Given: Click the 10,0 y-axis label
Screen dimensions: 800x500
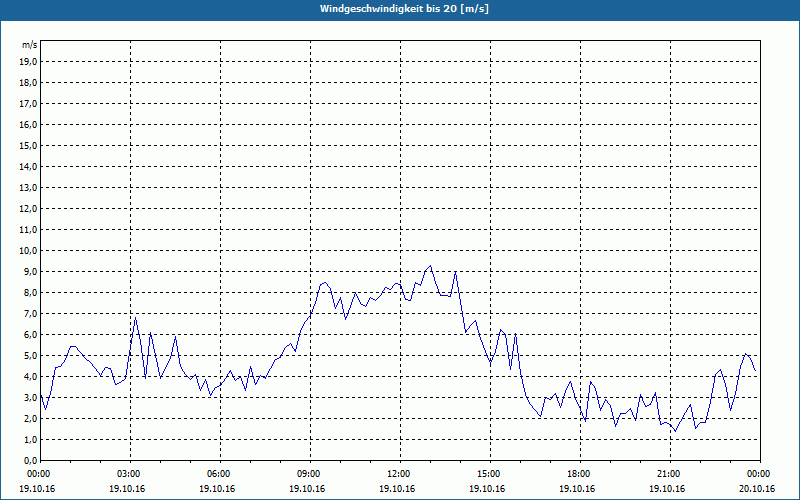Looking at the screenshot, I should [x=28, y=251].
